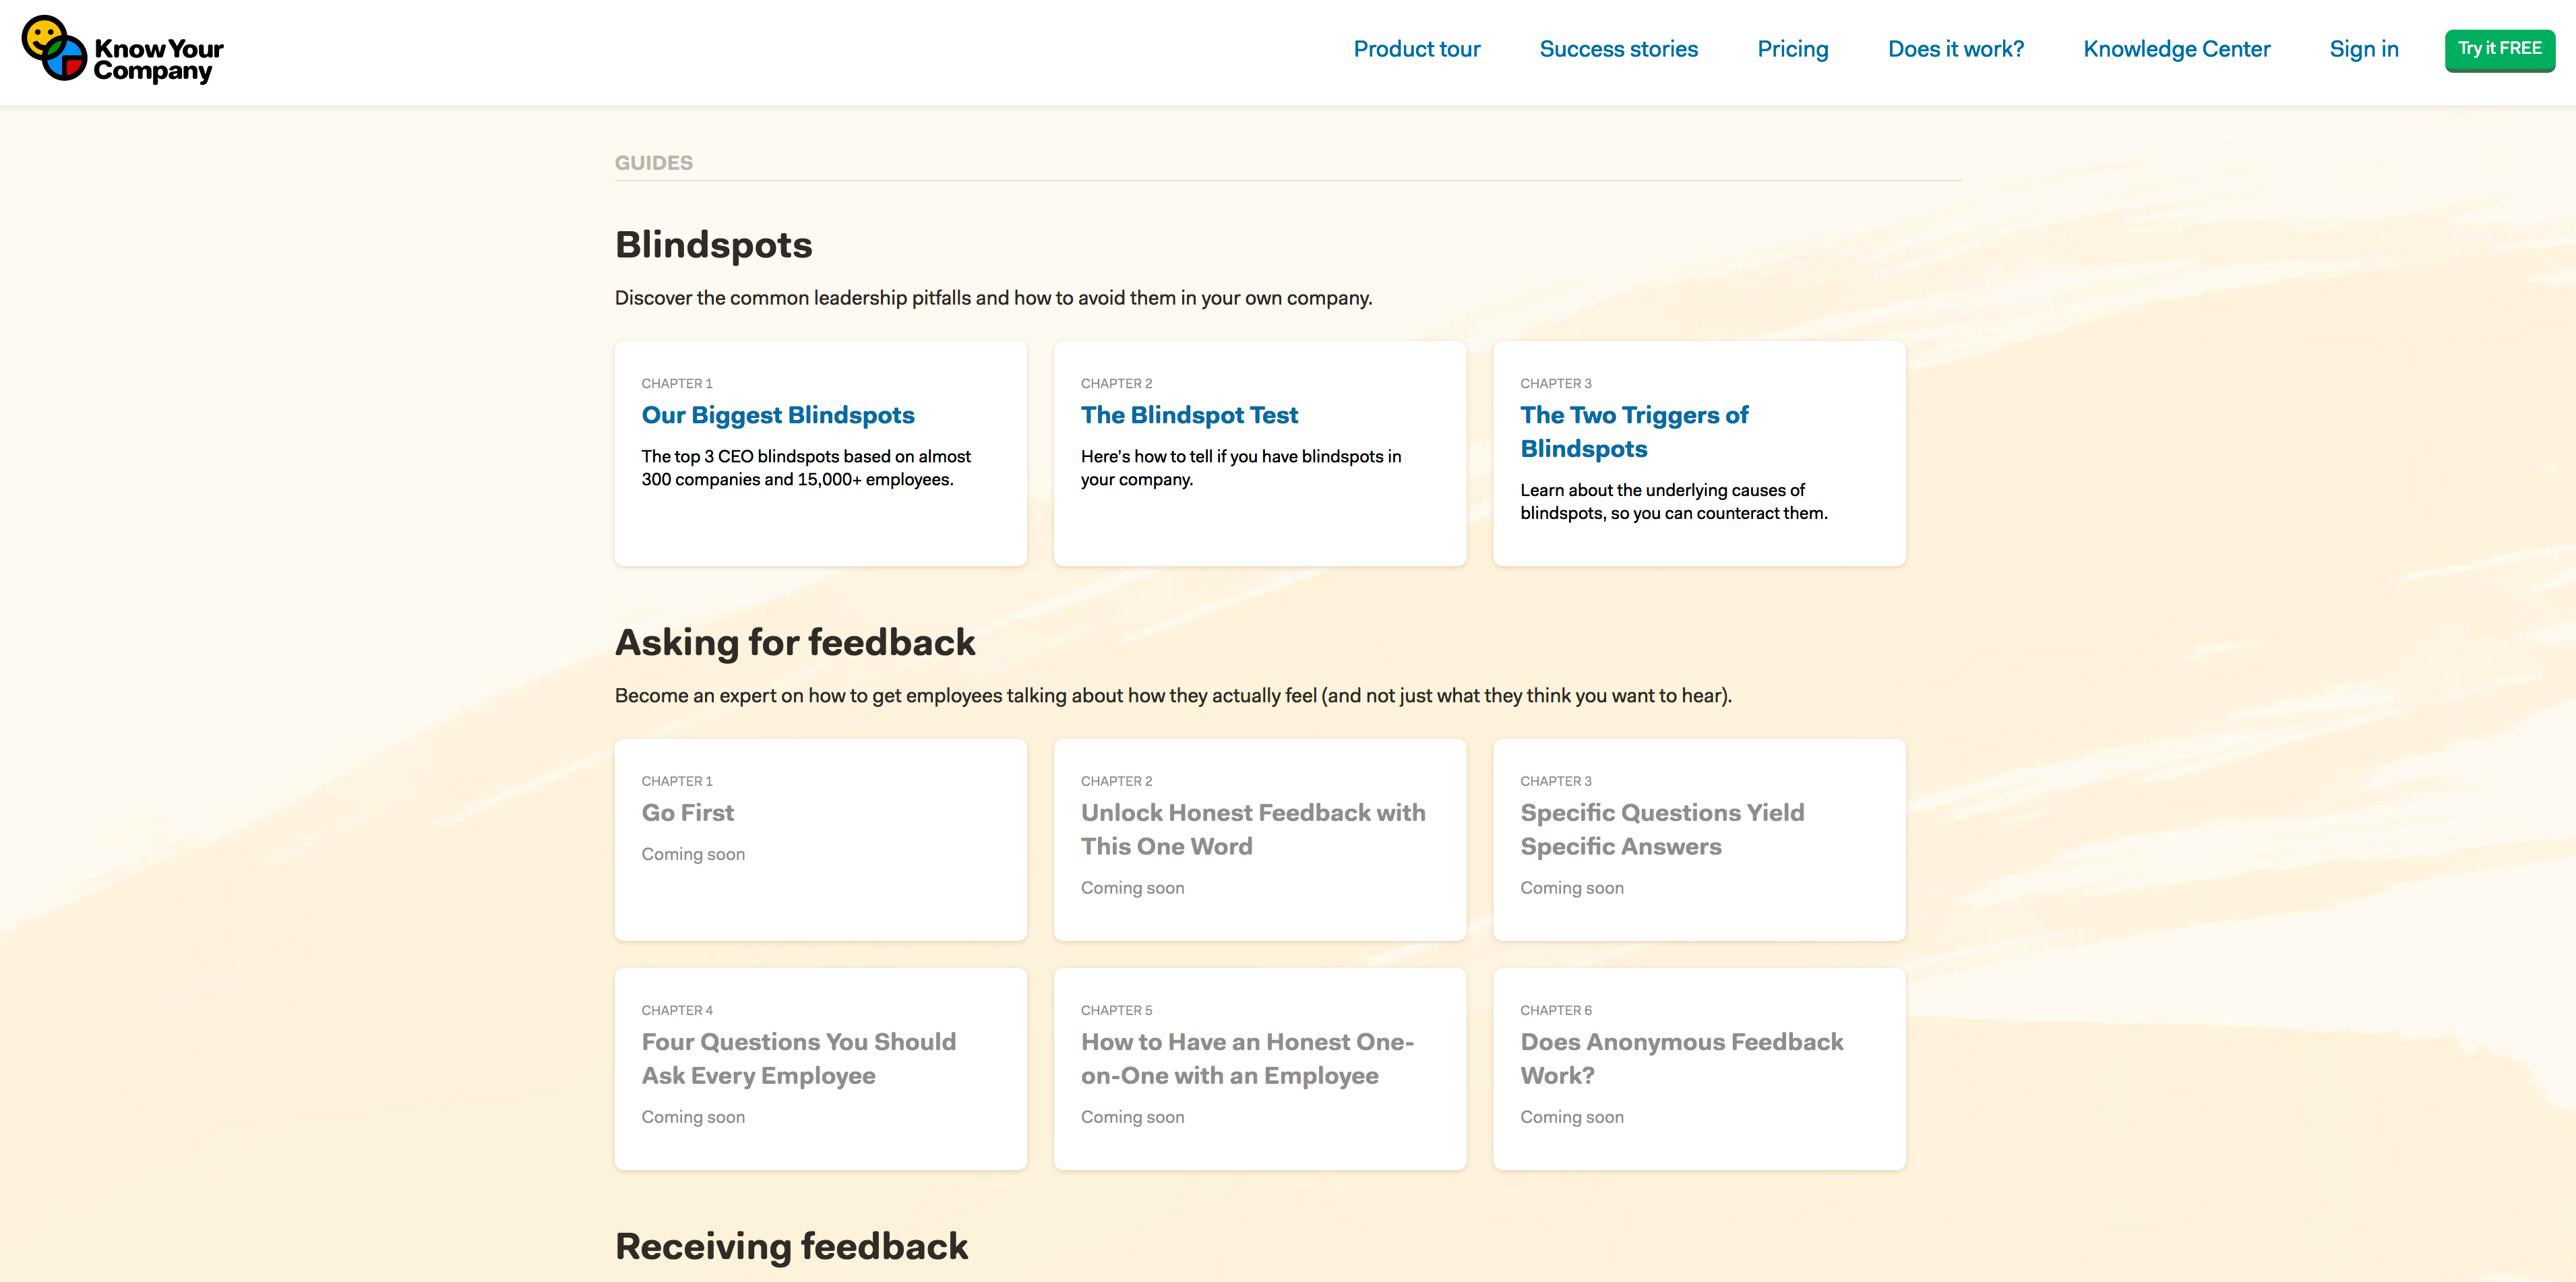The image size is (2576, 1282).
Task: Click the 'Asking for feedback' section heading
Action: tap(794, 642)
